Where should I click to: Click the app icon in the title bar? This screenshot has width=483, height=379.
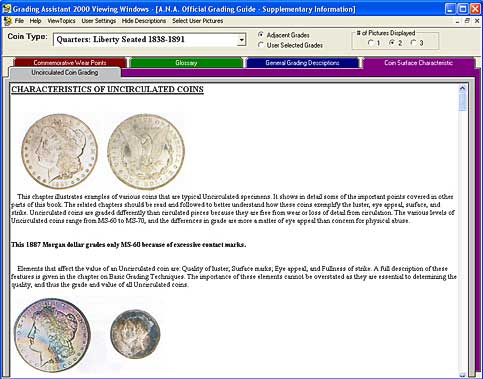click(7, 8)
